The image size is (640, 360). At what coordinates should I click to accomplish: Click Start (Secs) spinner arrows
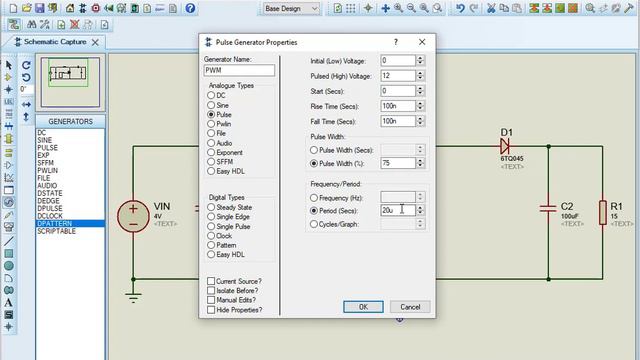(x=420, y=91)
